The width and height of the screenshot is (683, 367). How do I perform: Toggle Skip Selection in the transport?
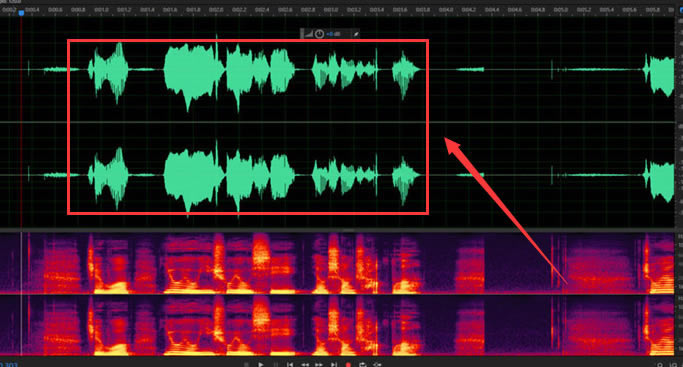tap(377, 364)
